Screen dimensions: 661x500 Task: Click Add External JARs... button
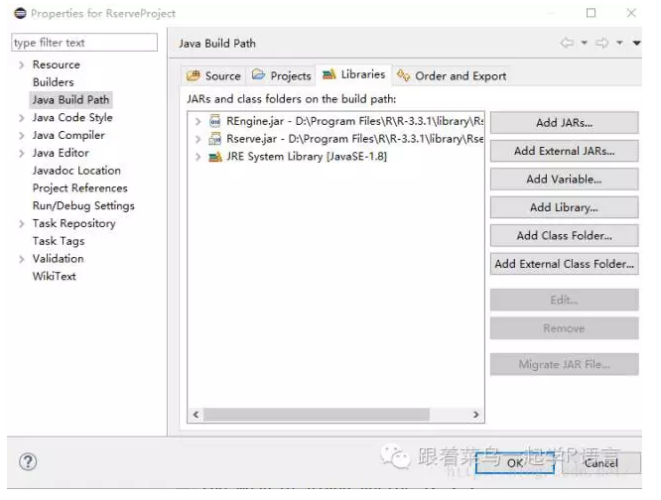tap(564, 151)
